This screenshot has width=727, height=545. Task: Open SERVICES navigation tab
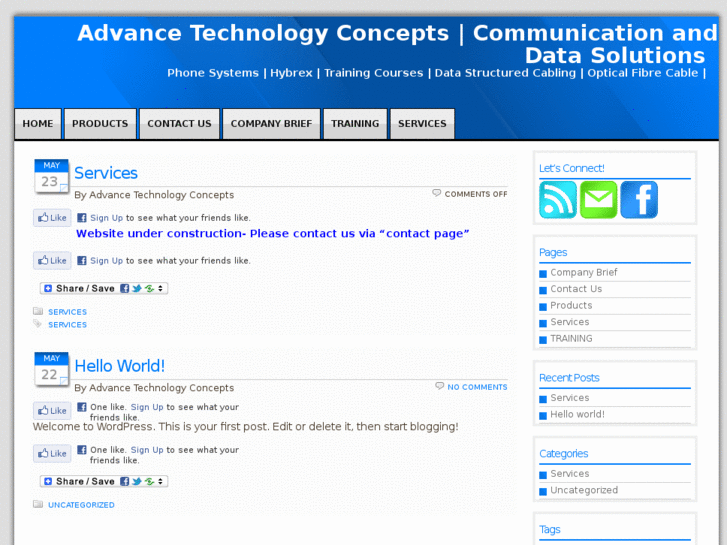(422, 124)
